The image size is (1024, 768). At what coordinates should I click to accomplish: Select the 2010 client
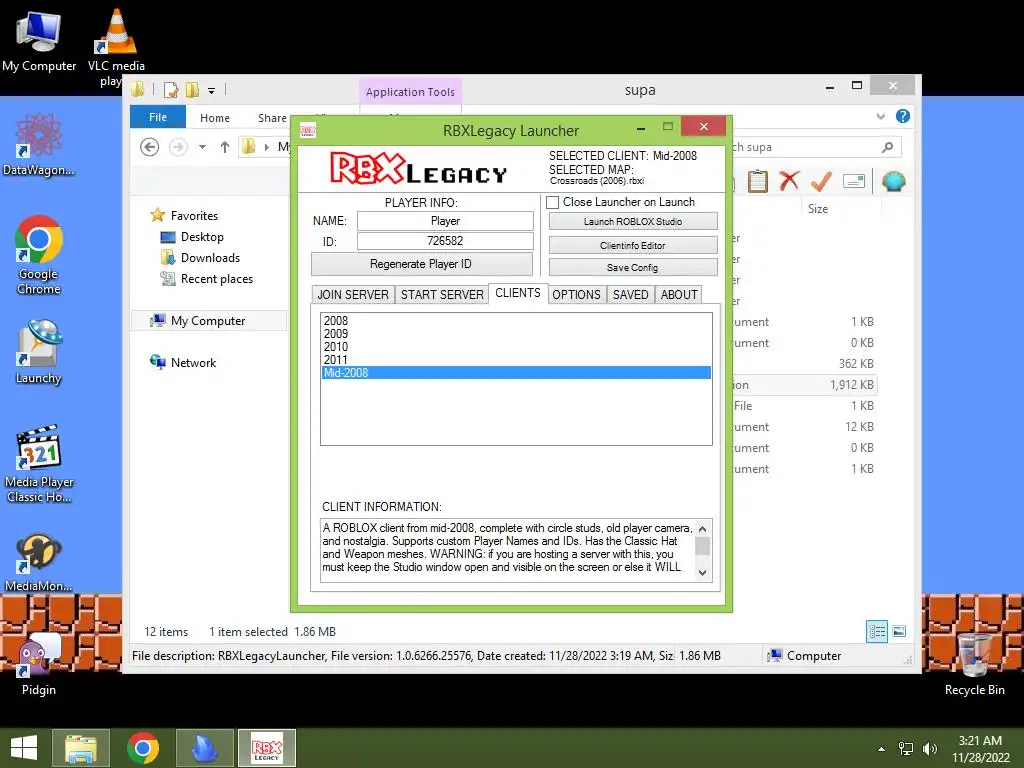coord(516,347)
